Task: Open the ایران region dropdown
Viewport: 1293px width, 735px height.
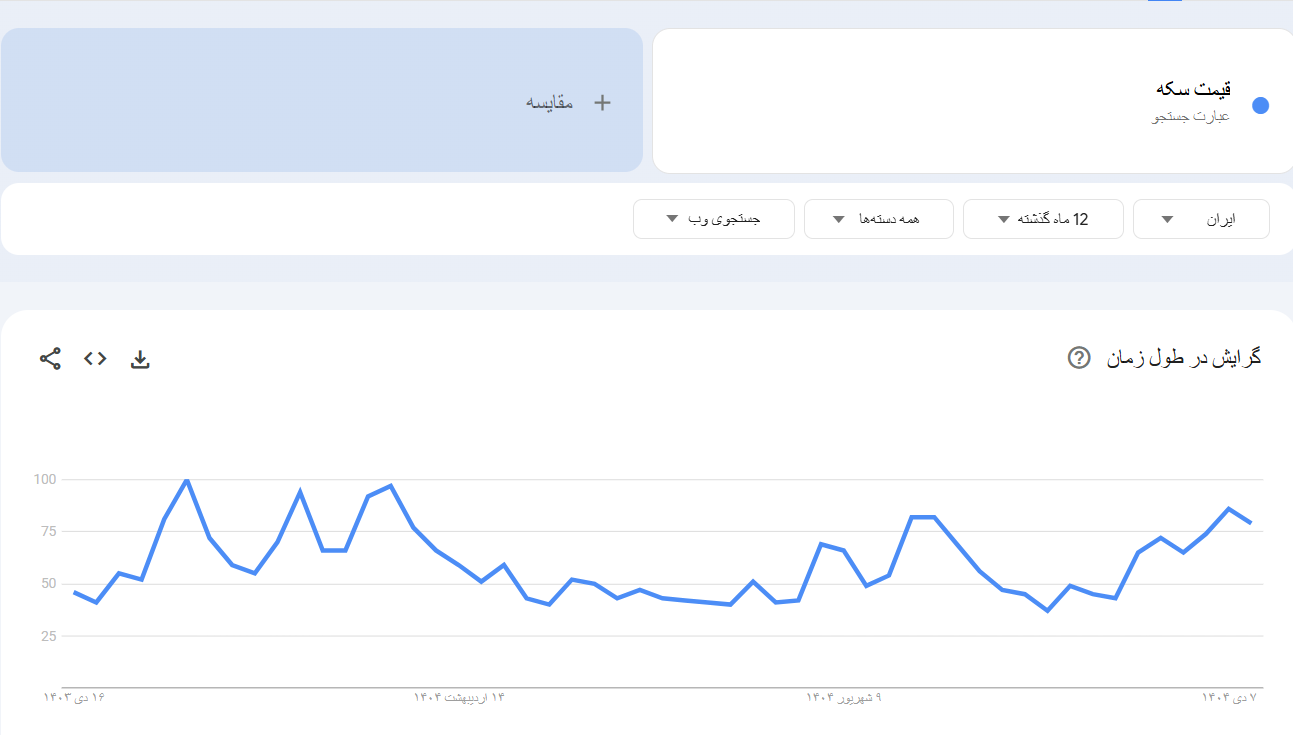Action: coord(1201,219)
